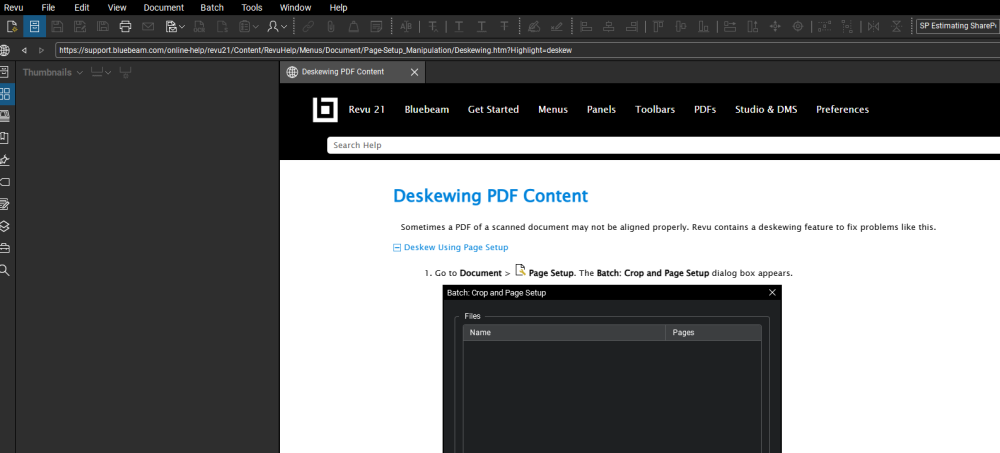
Task: Click the hyperlink chain toolbar icon
Action: pyautogui.click(x=308, y=27)
